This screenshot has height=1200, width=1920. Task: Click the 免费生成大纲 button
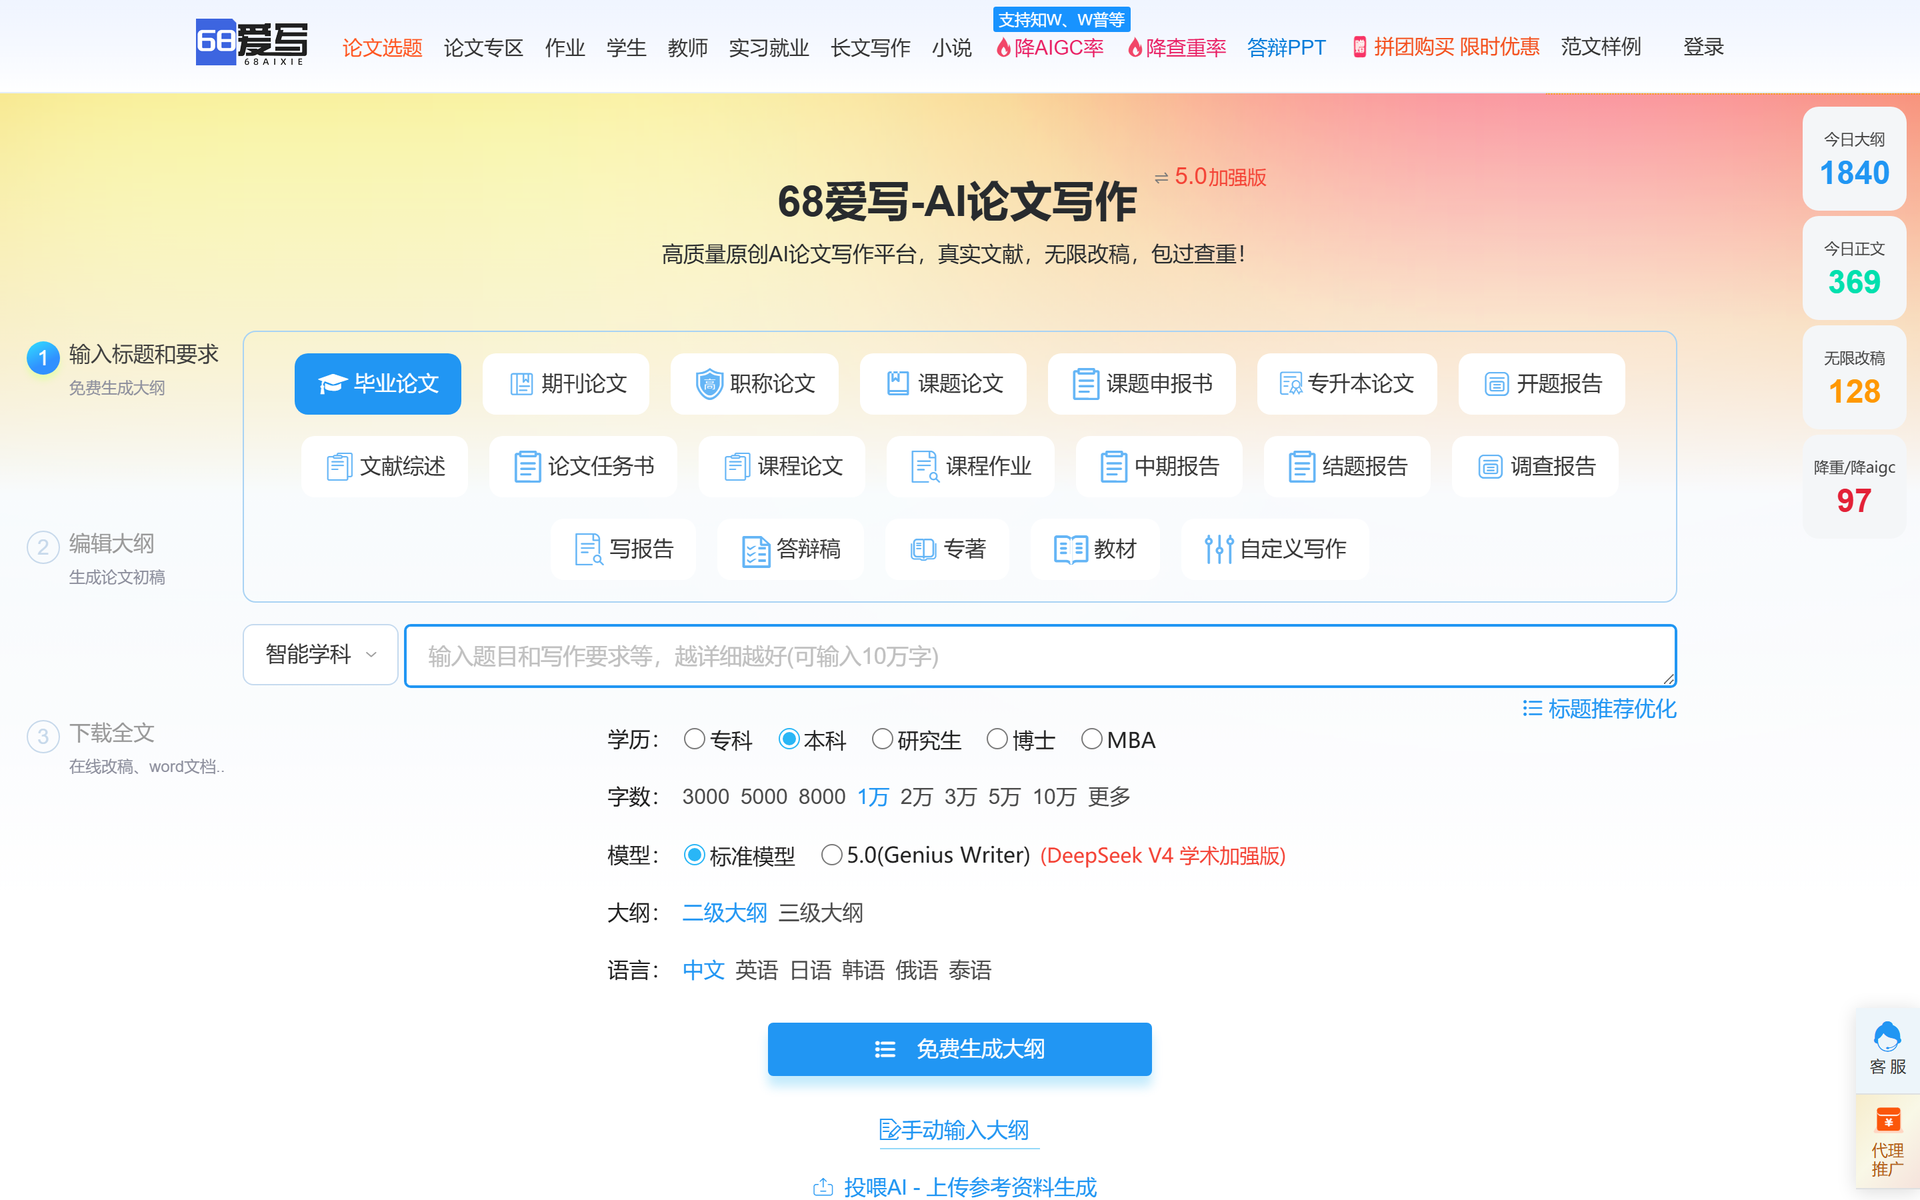pos(960,1049)
